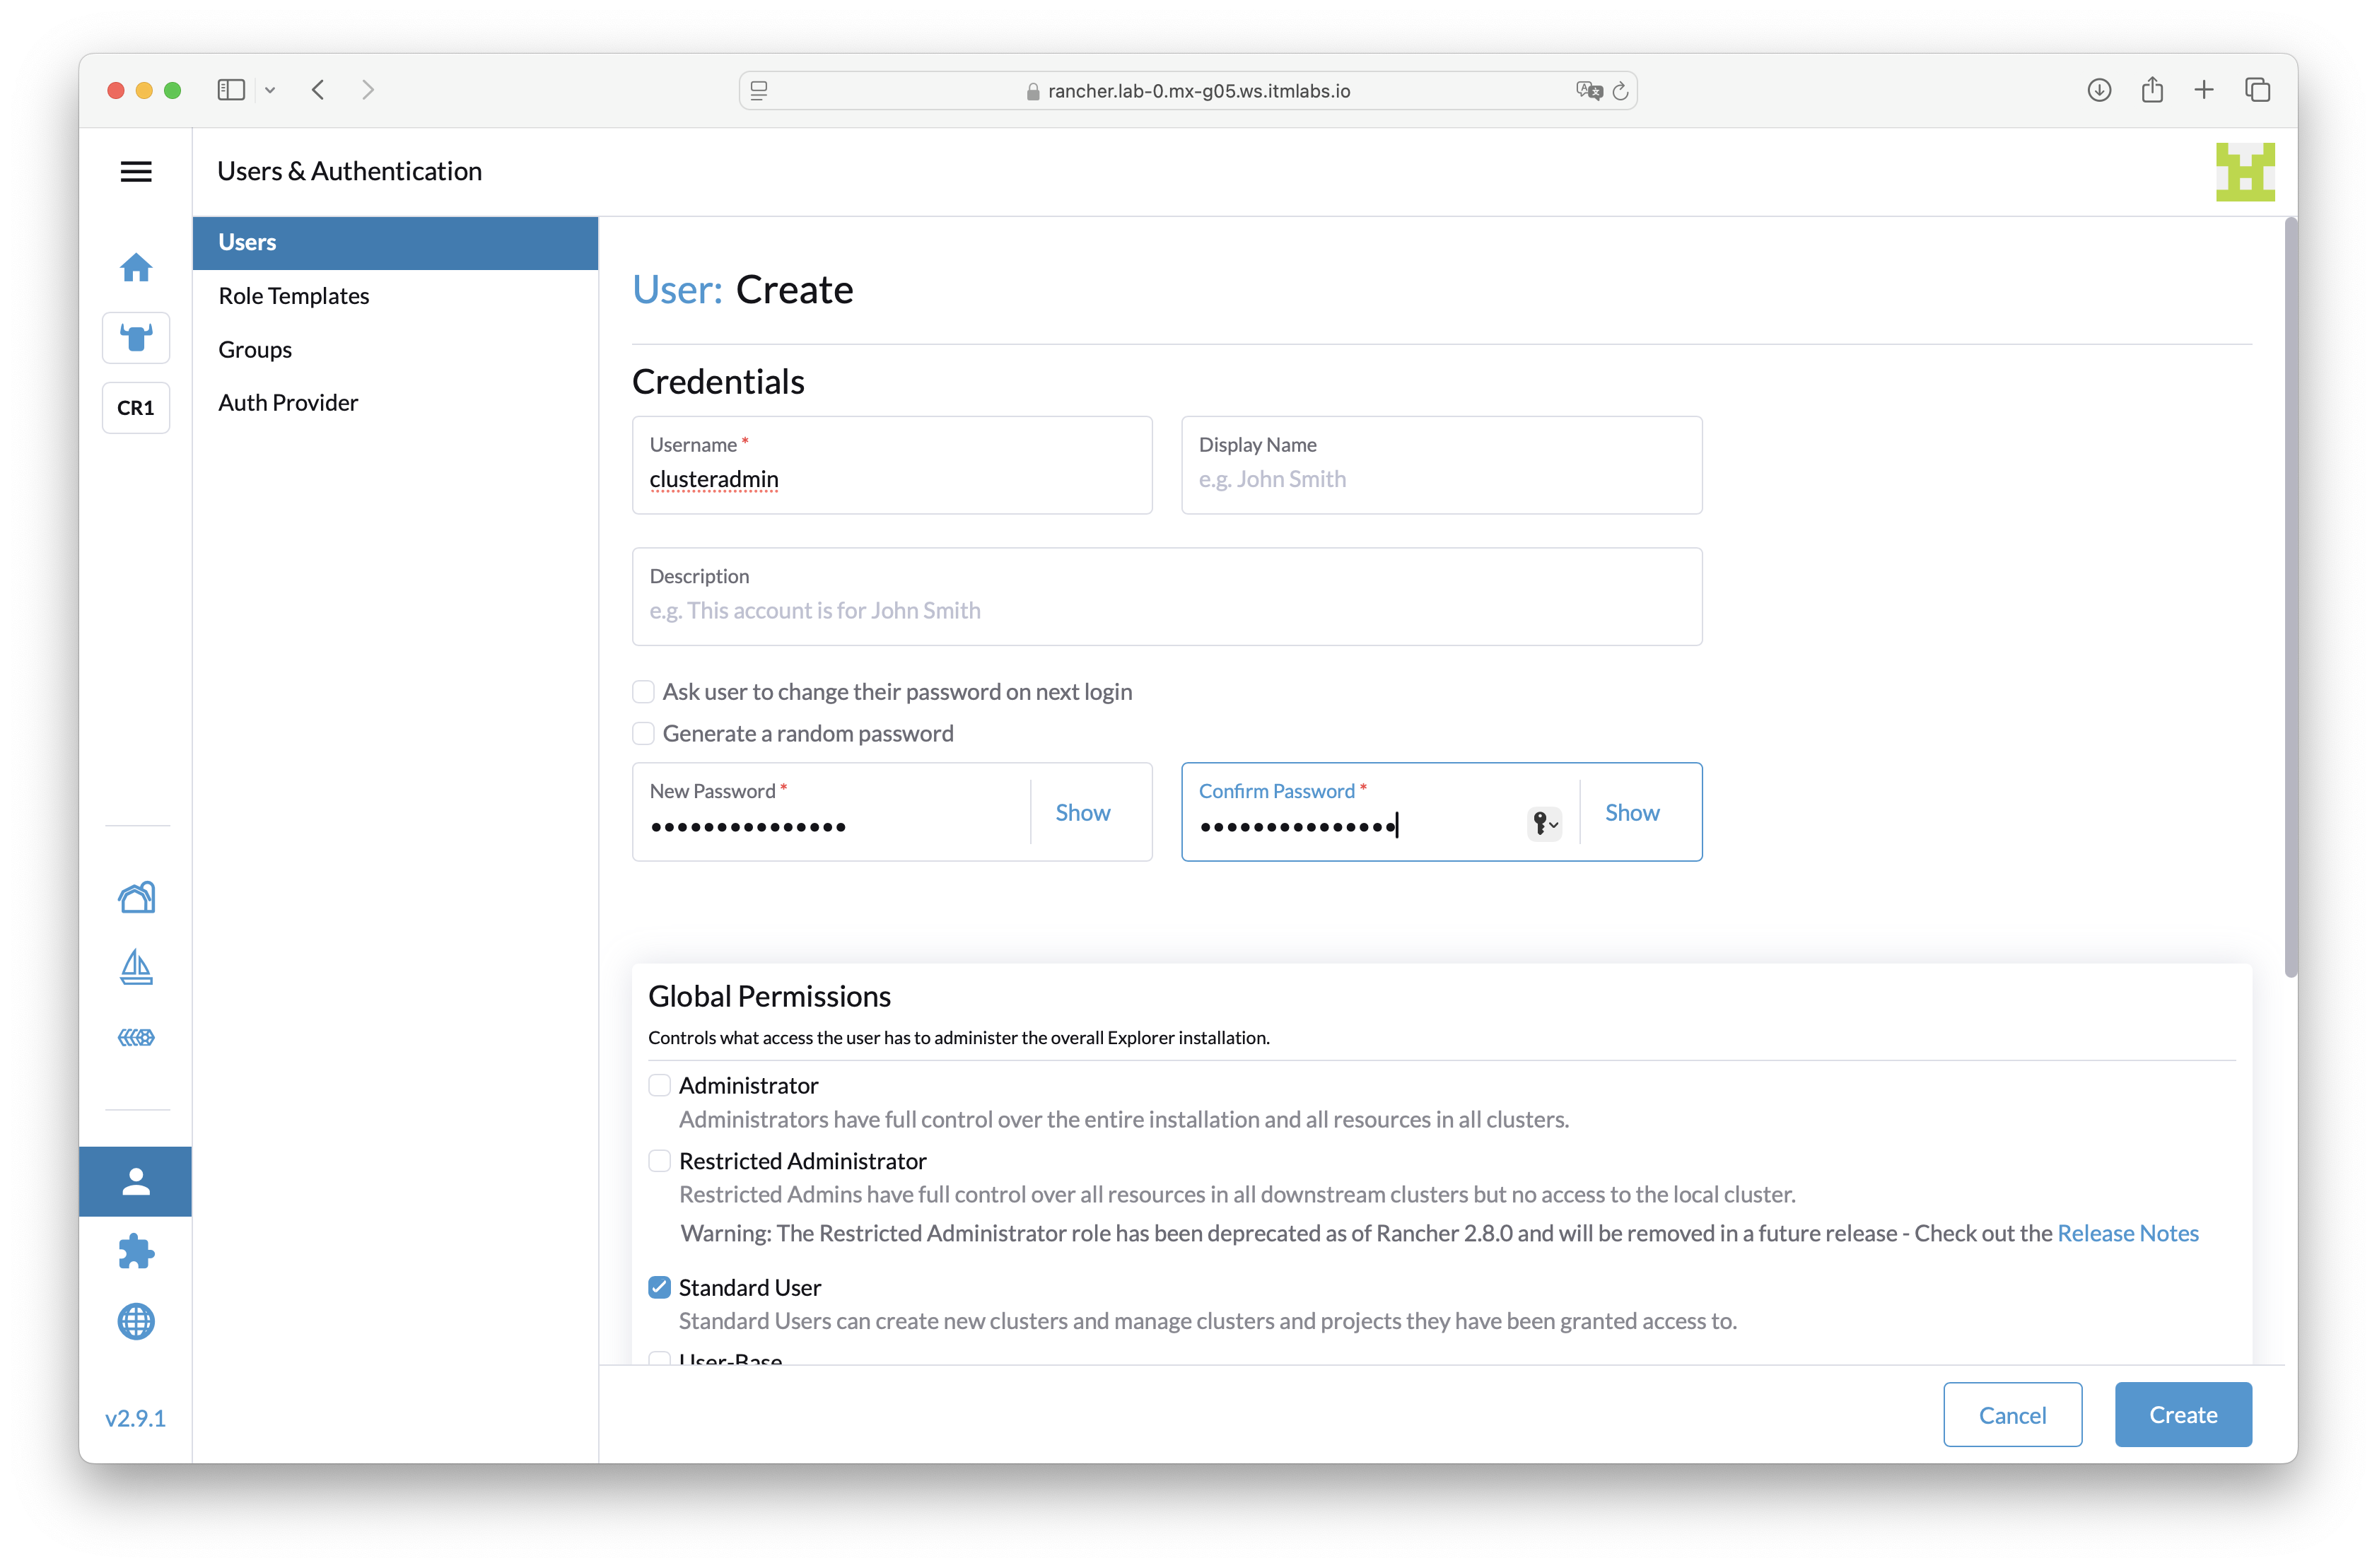2377x1568 pixels.
Task: Open Continuous Delivery via the sailboat icon
Action: click(x=136, y=967)
